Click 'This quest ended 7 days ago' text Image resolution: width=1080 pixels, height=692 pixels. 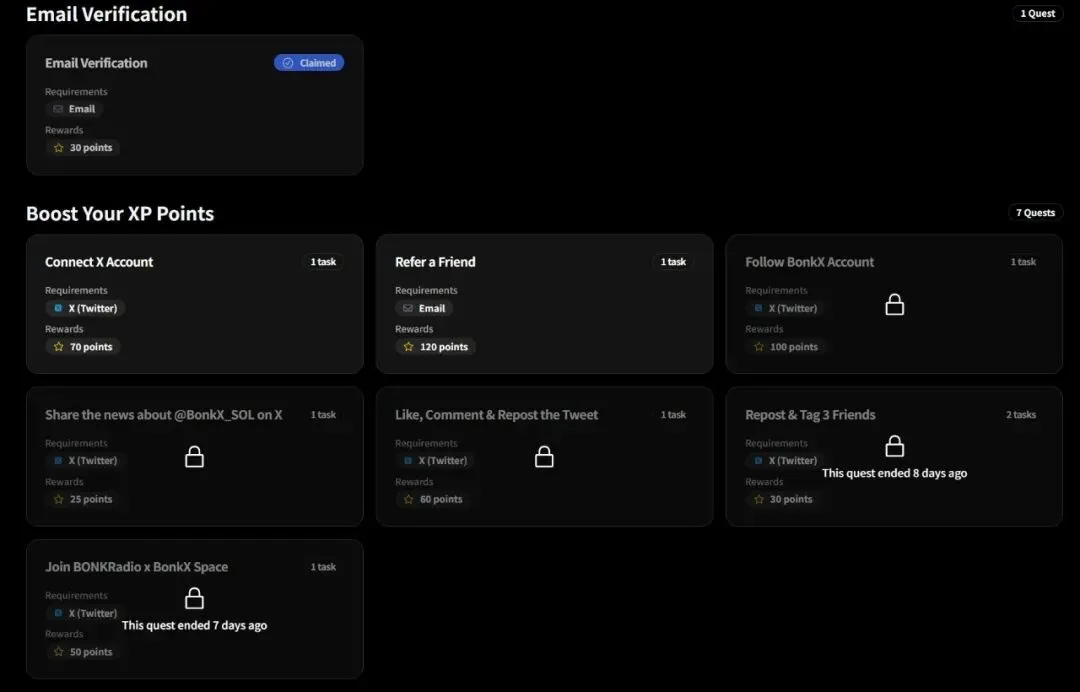tap(194, 625)
